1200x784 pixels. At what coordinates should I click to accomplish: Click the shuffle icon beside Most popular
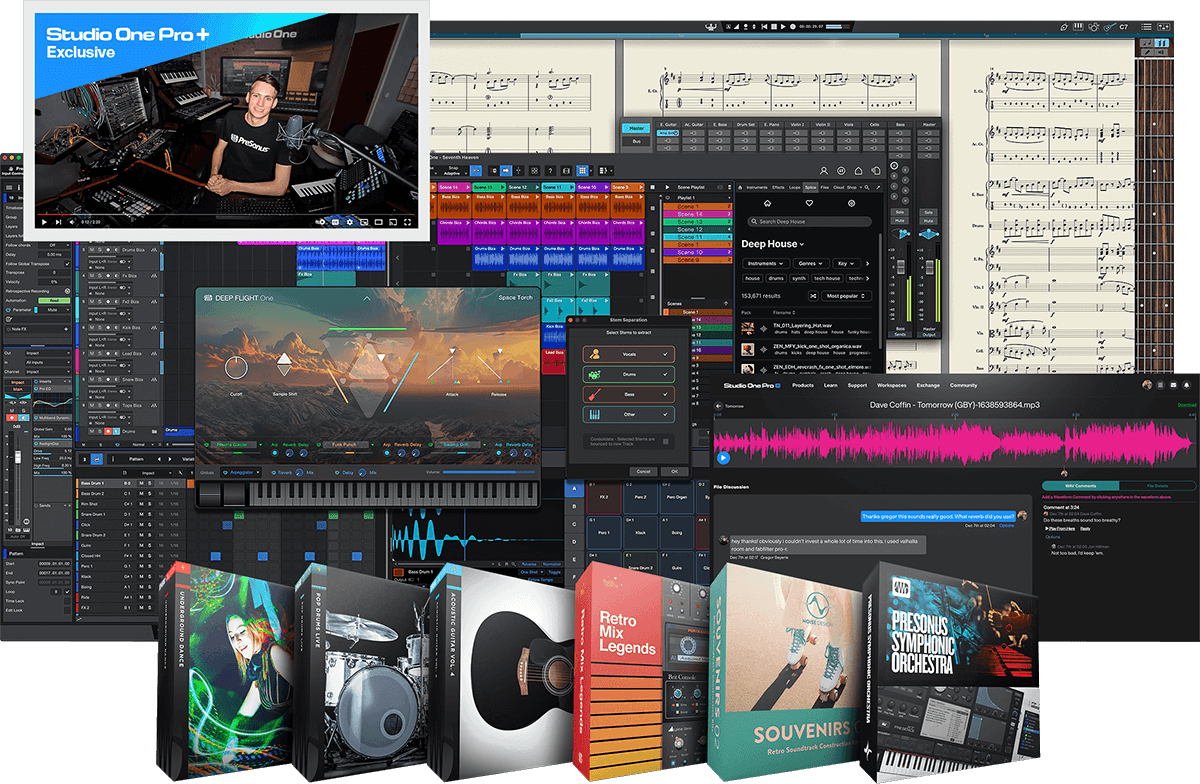pyautogui.click(x=812, y=296)
